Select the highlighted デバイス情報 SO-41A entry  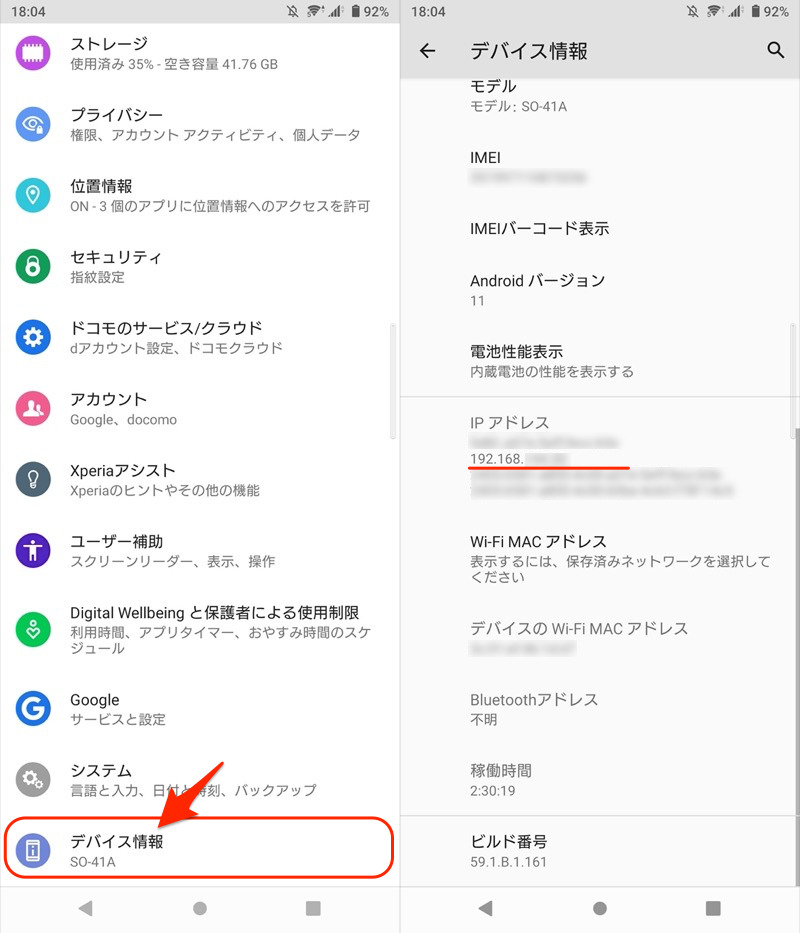coord(200,849)
